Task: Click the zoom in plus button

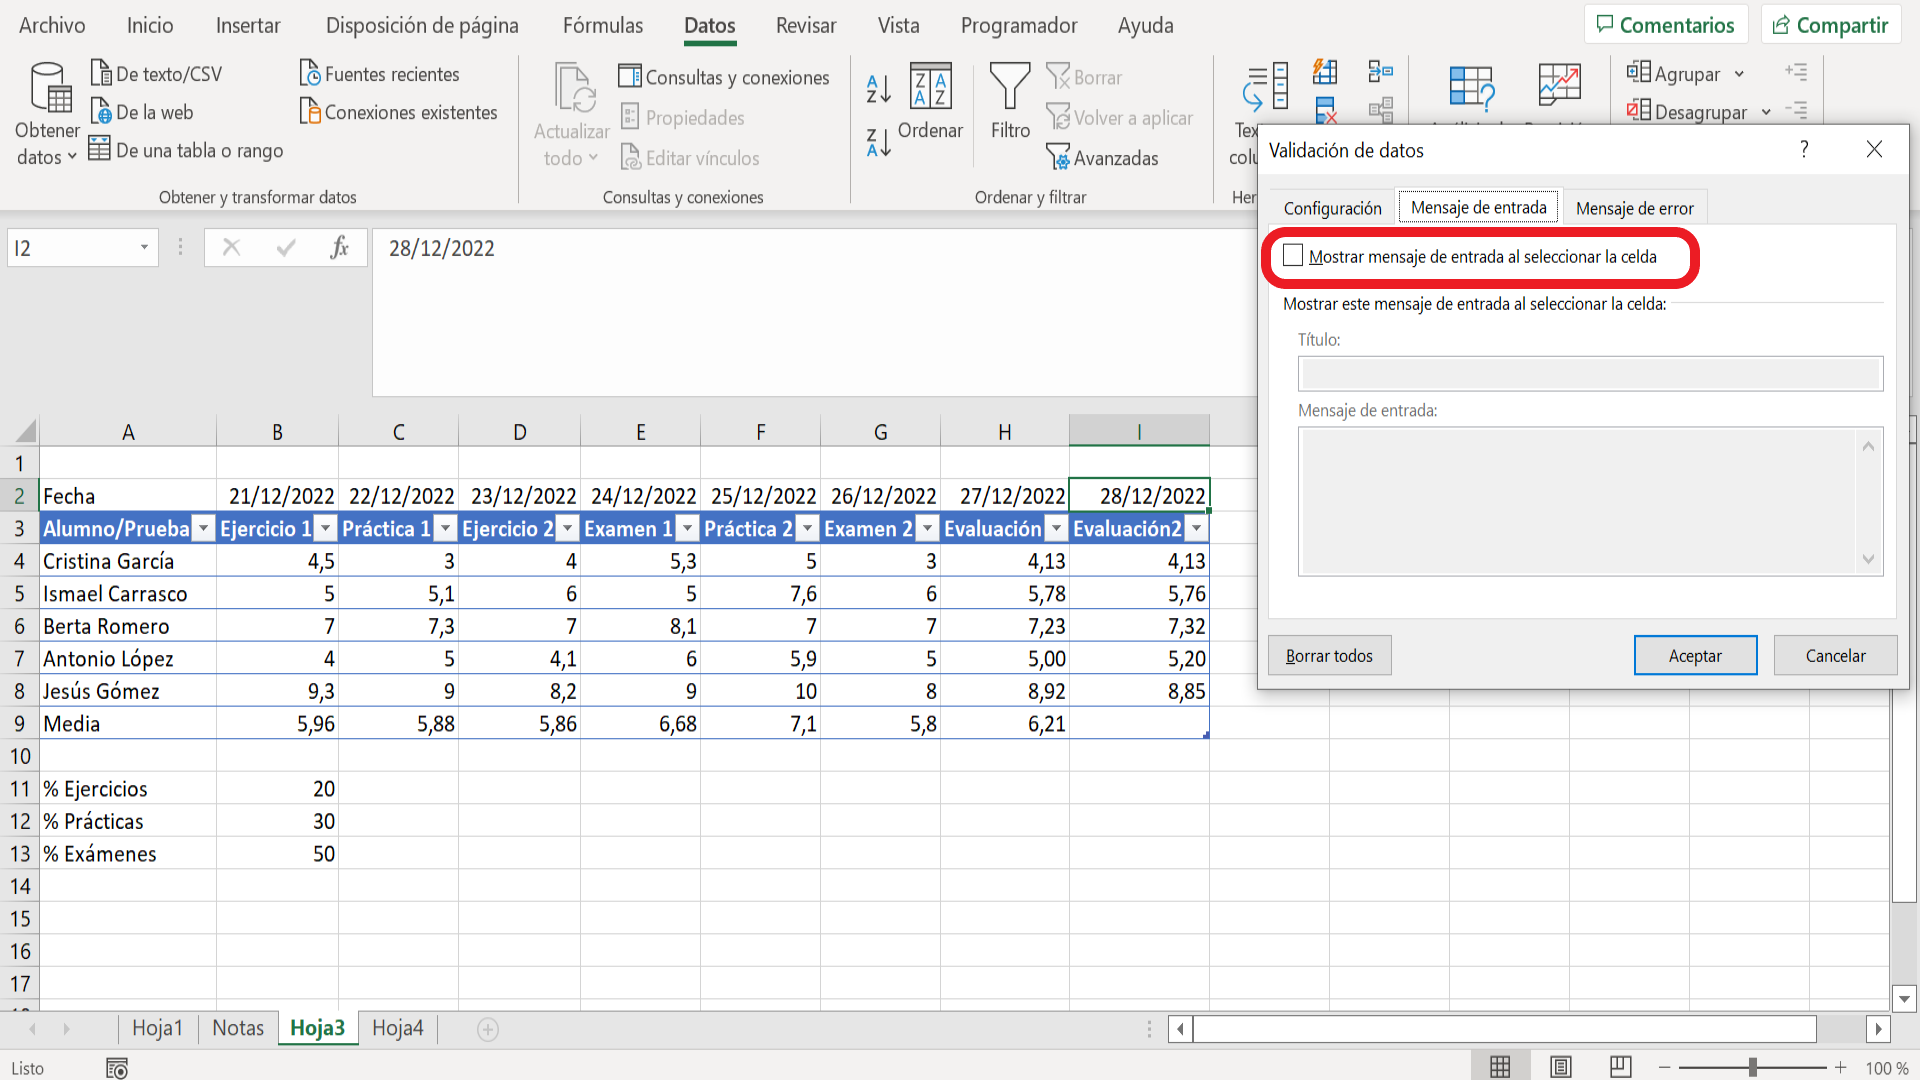Action: pos(1840,1068)
